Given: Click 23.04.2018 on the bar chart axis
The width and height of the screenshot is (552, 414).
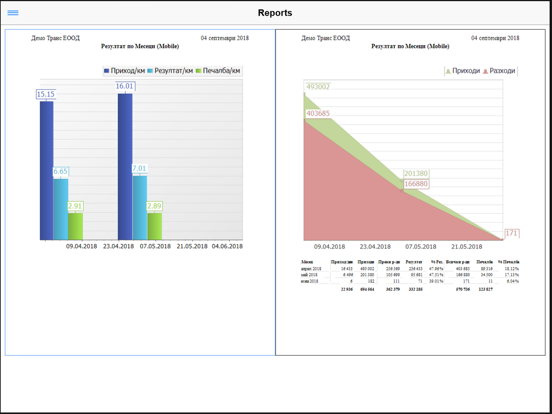Looking at the screenshot, I should (118, 246).
